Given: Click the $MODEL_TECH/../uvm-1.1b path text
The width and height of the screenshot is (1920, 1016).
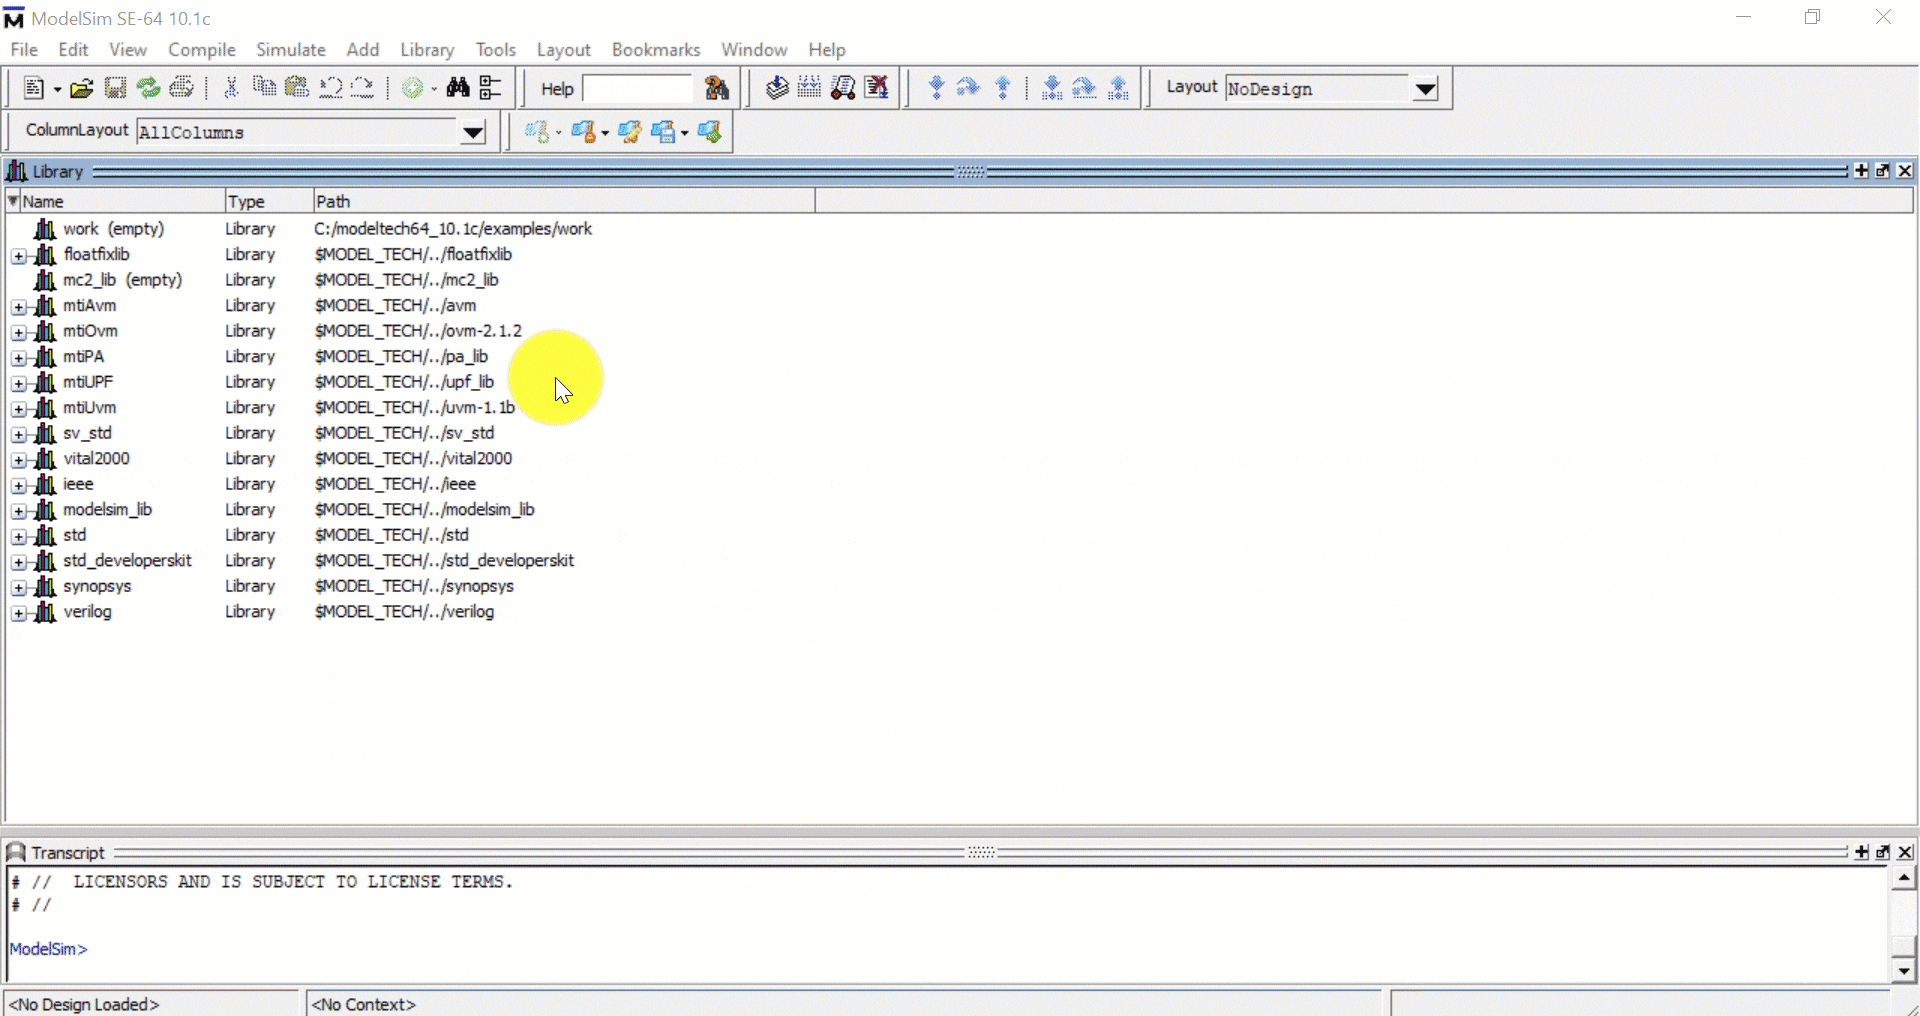Looking at the screenshot, I should (414, 408).
